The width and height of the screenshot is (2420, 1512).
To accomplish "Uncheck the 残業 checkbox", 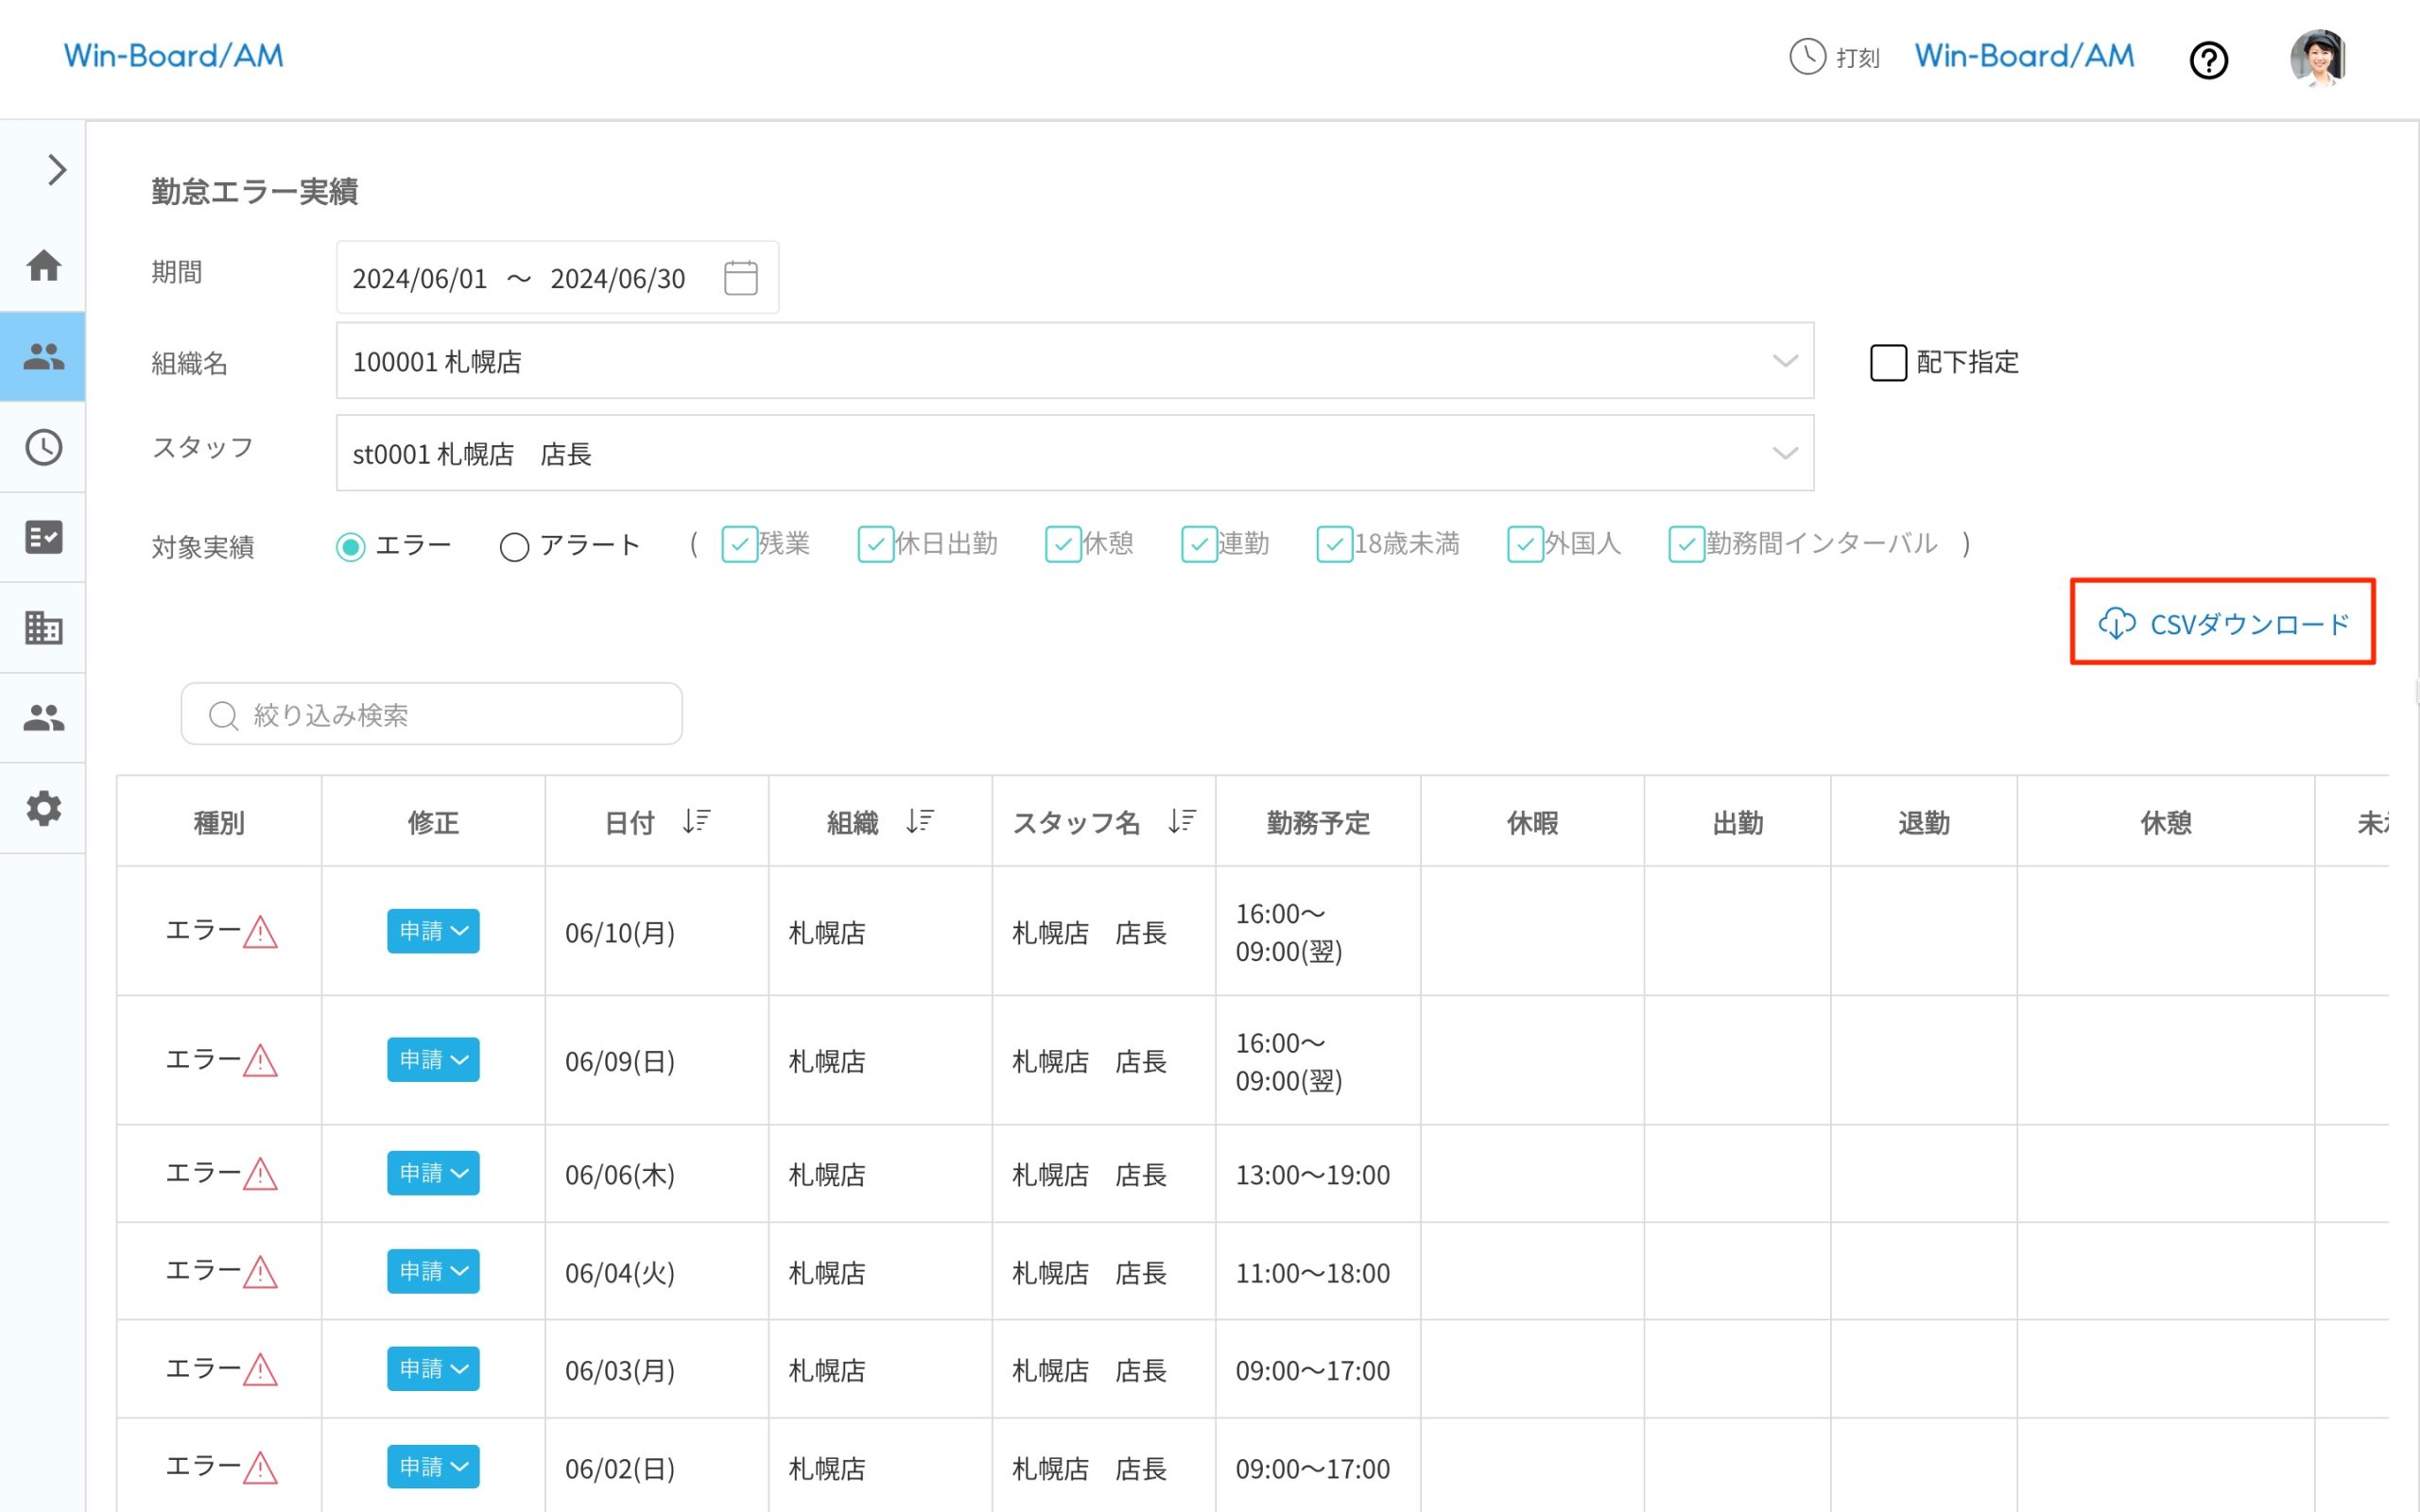I will [x=739, y=545].
